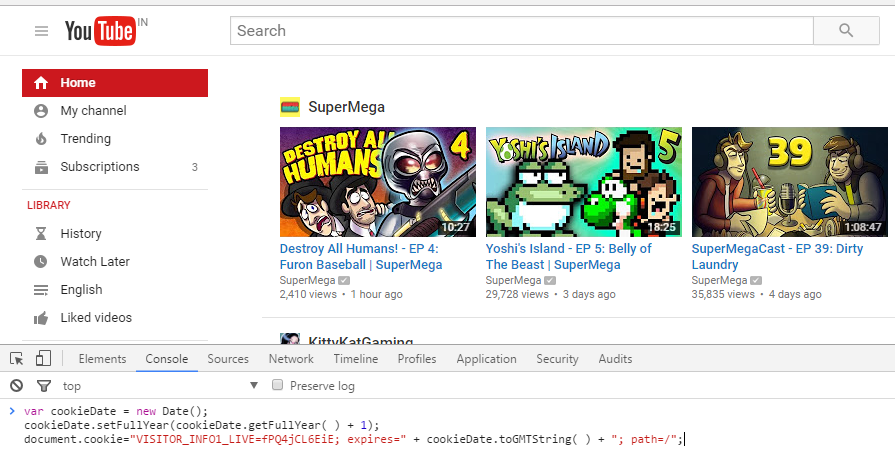Go to Home in the sidebar

(115, 83)
